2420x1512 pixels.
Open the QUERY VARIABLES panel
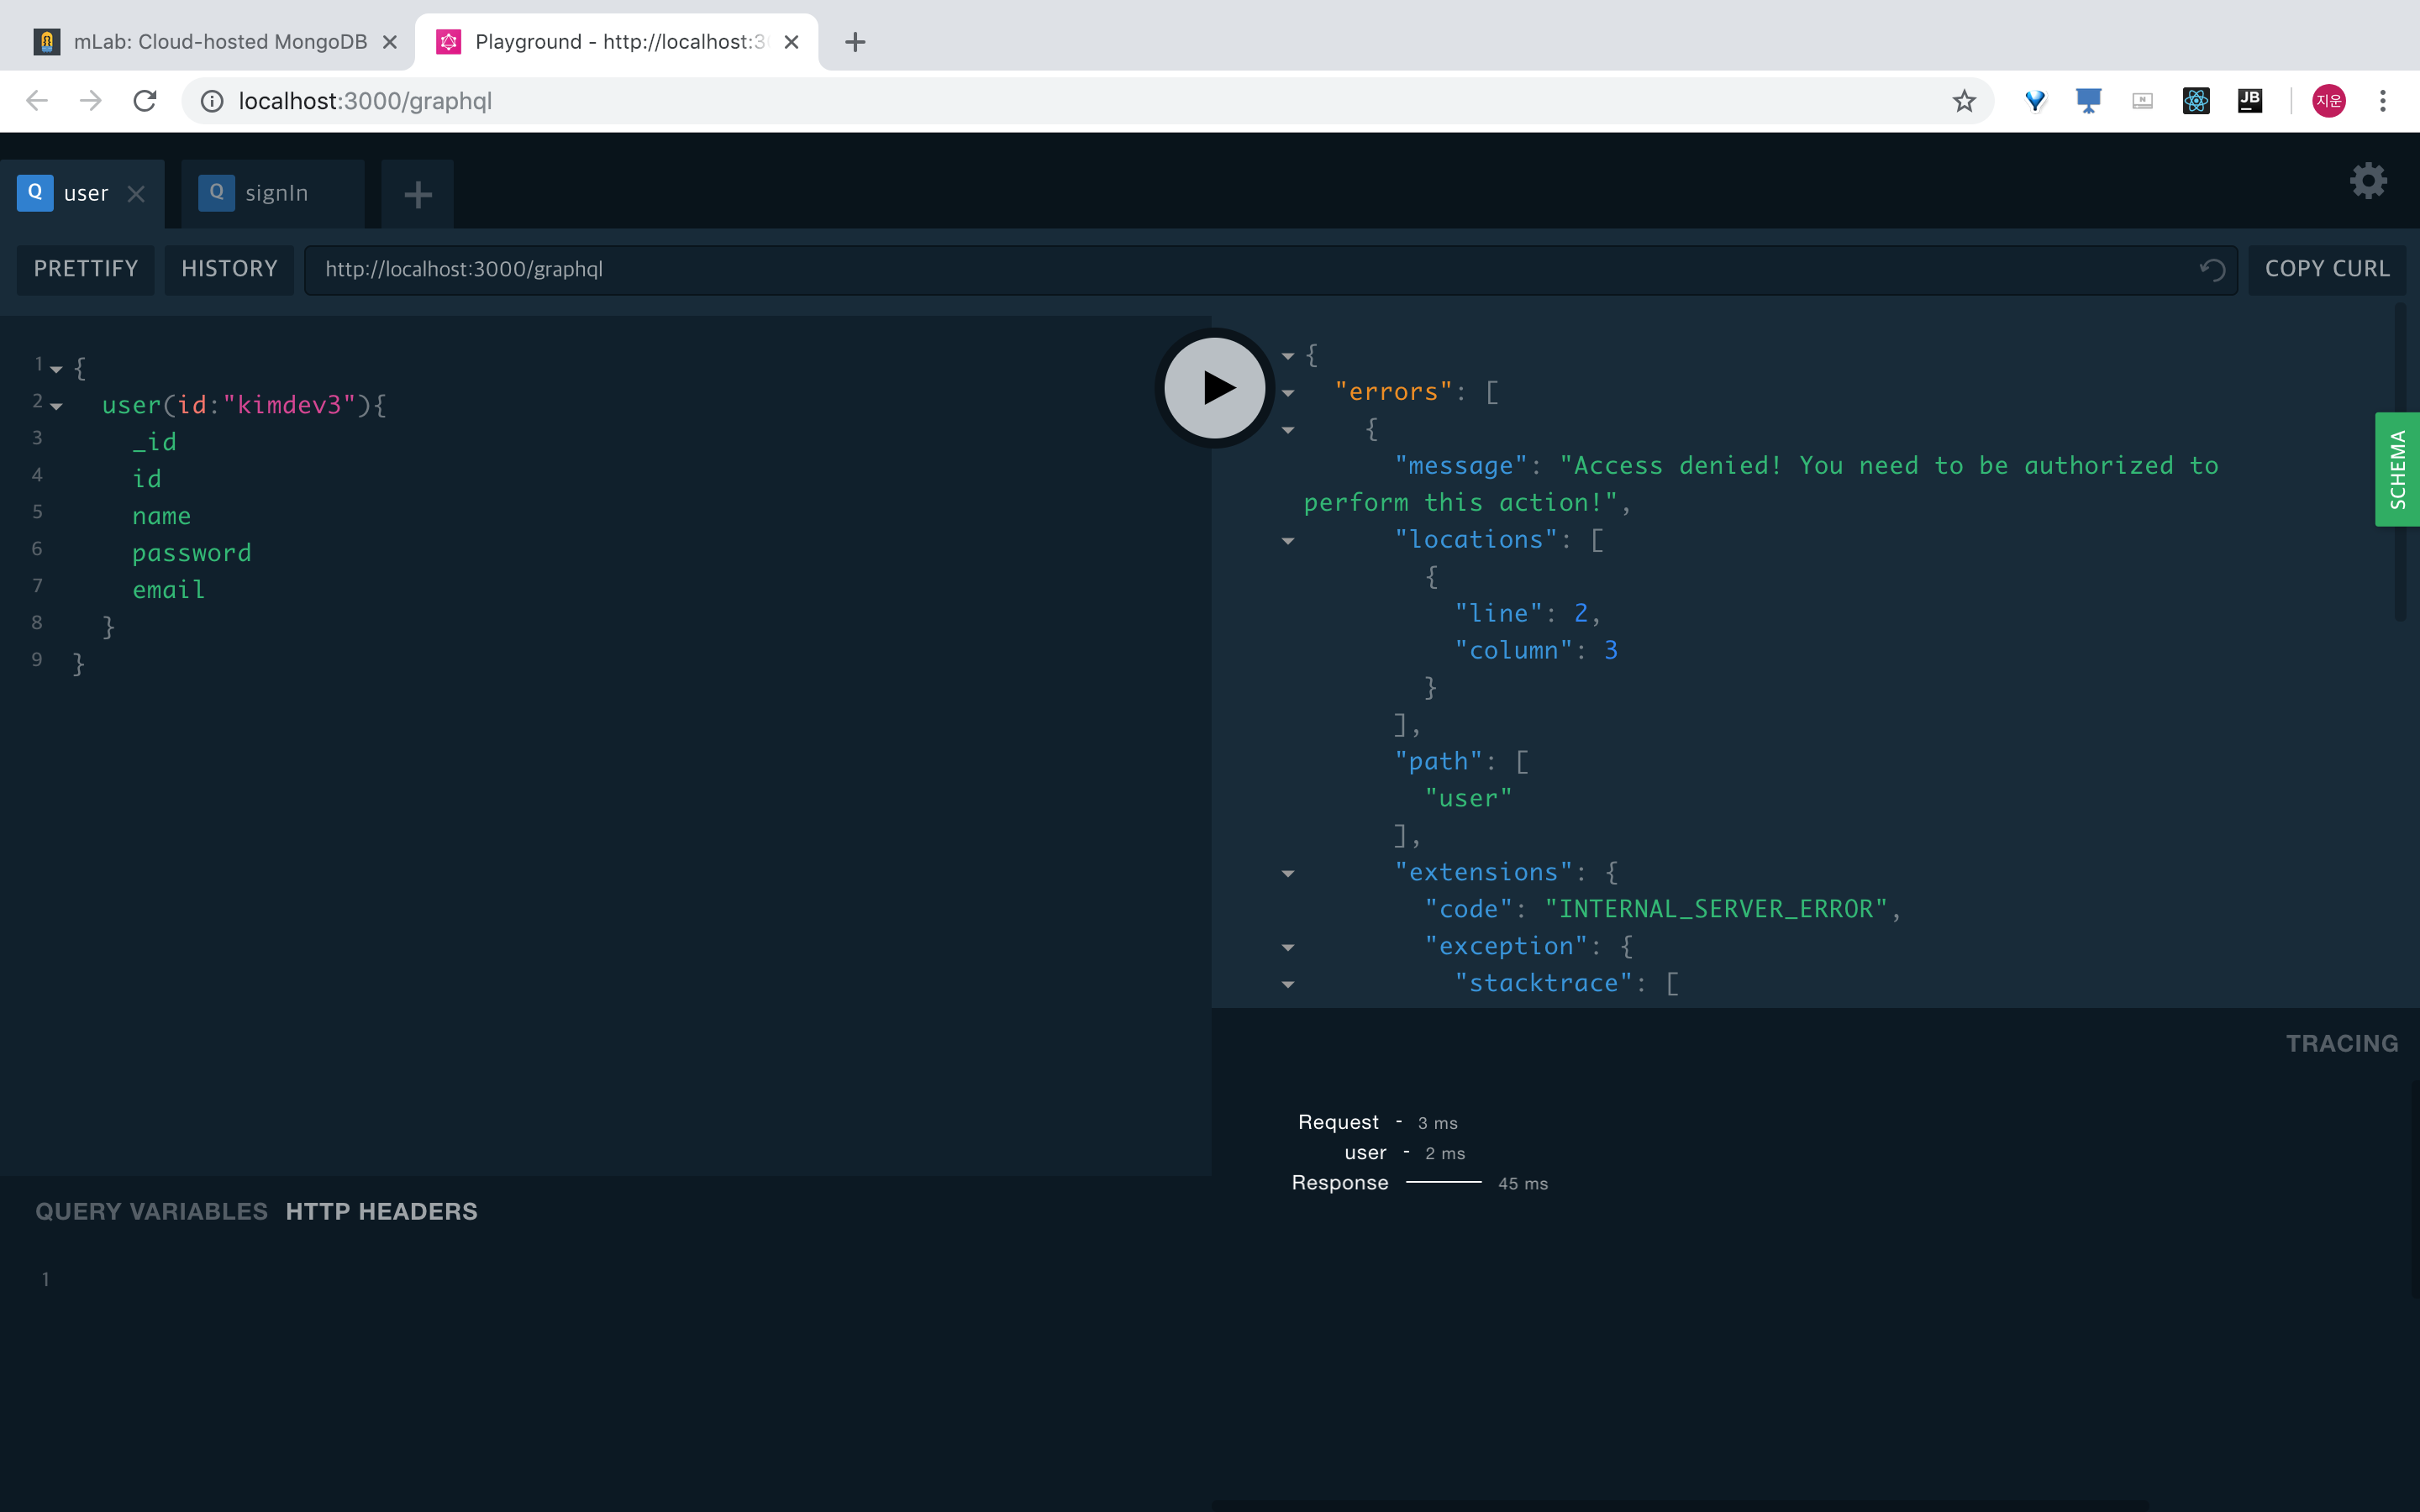(x=151, y=1211)
